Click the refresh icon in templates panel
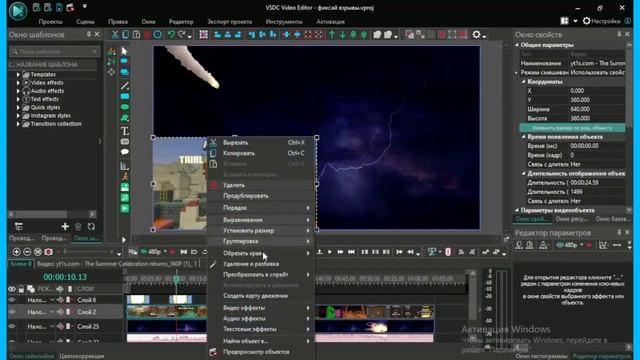The height and width of the screenshot is (360, 640). 91,226
